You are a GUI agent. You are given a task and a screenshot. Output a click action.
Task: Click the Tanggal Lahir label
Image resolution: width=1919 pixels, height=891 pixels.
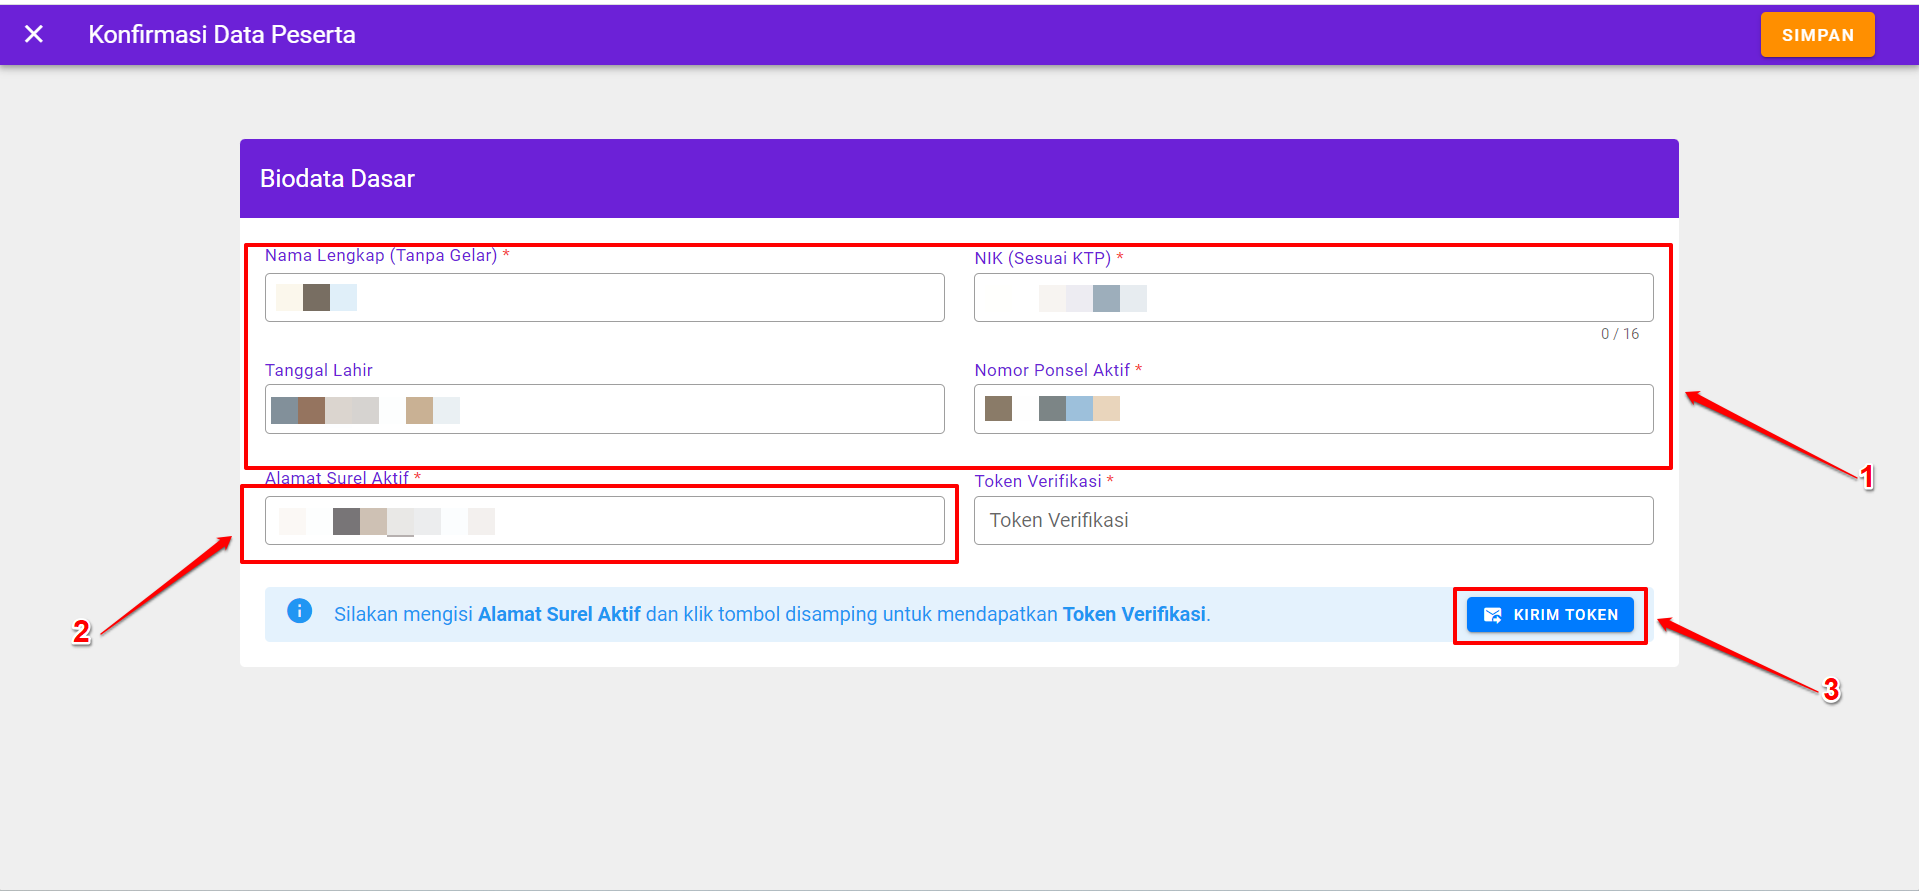[318, 370]
